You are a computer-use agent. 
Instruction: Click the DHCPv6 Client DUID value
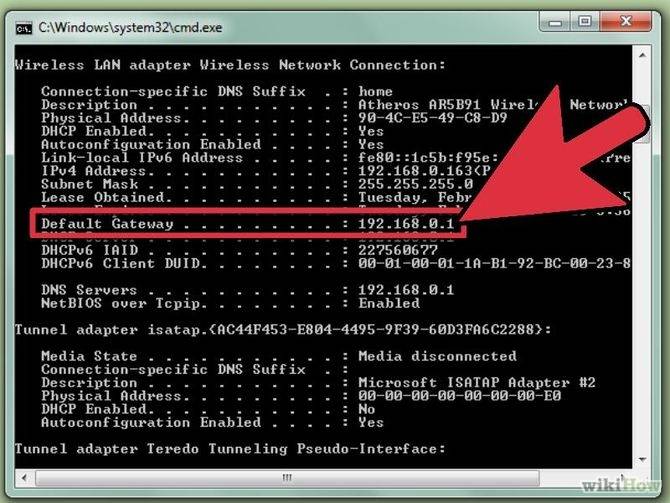point(494,263)
